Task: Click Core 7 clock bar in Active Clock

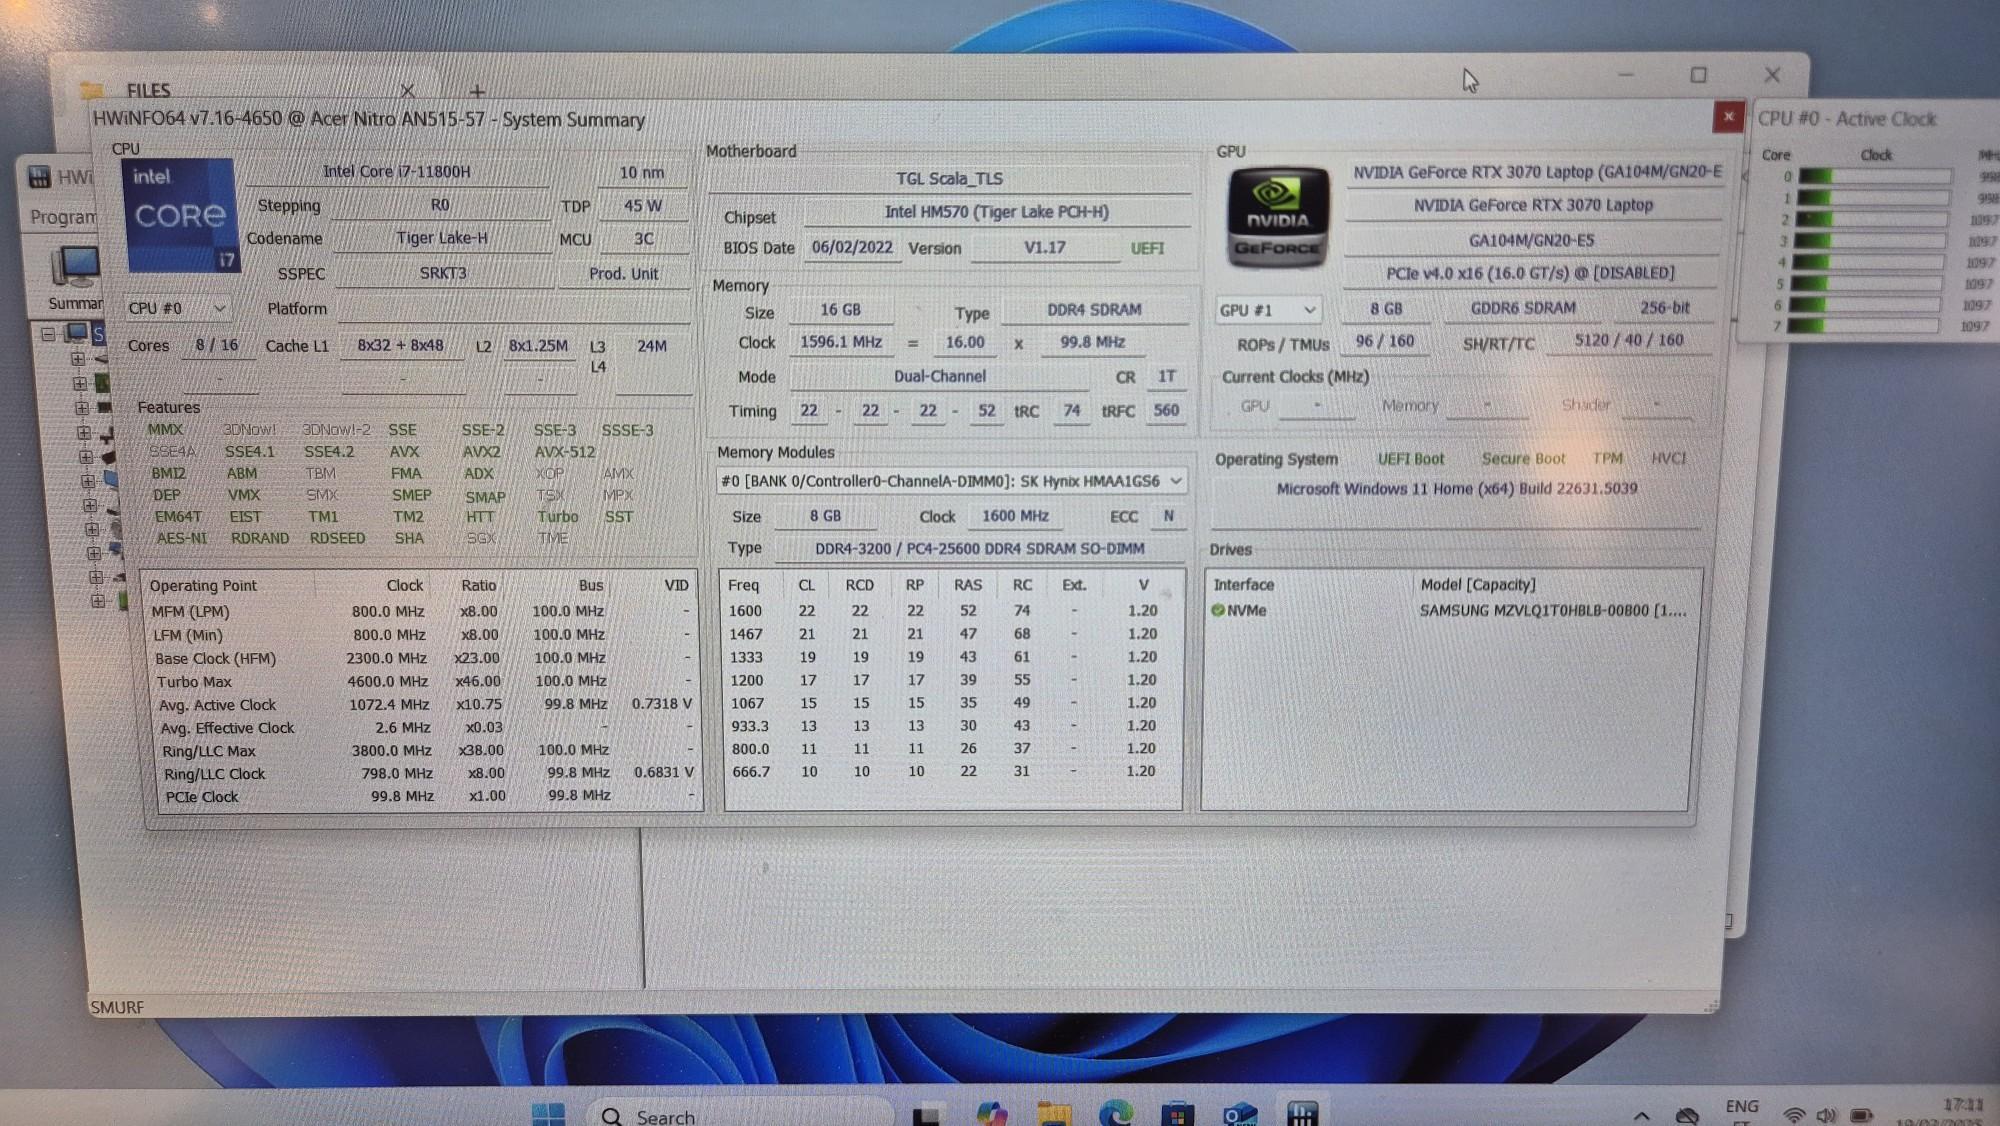Action: pos(1864,326)
